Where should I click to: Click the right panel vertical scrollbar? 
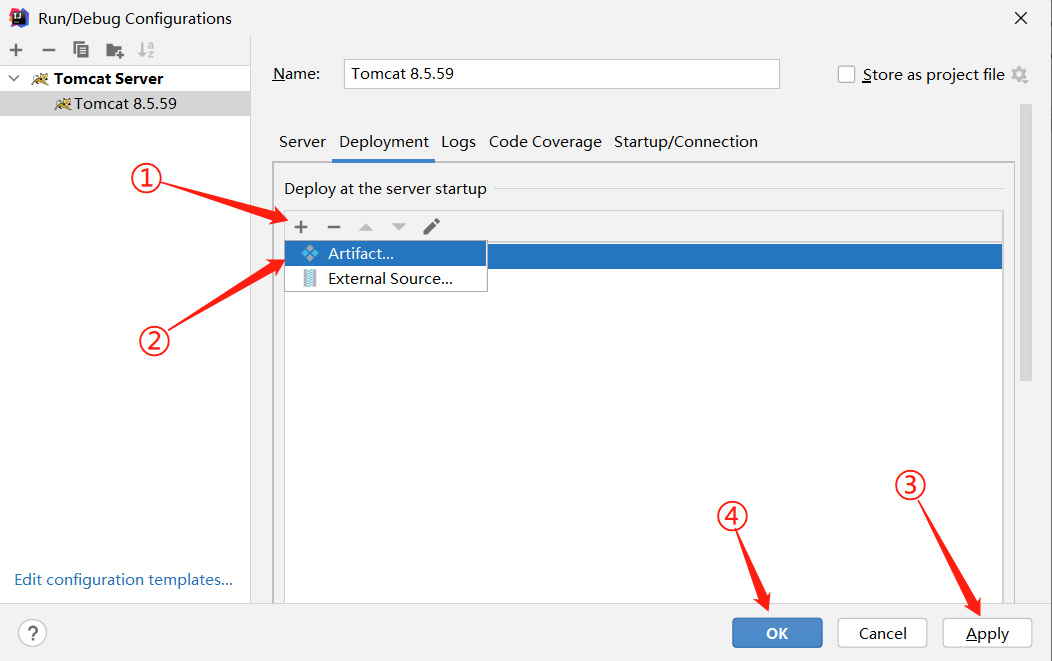coord(1025,242)
